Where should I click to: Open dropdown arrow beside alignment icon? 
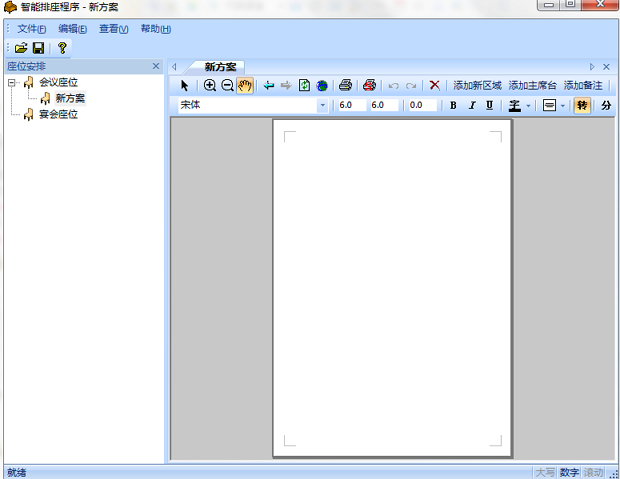(528, 106)
